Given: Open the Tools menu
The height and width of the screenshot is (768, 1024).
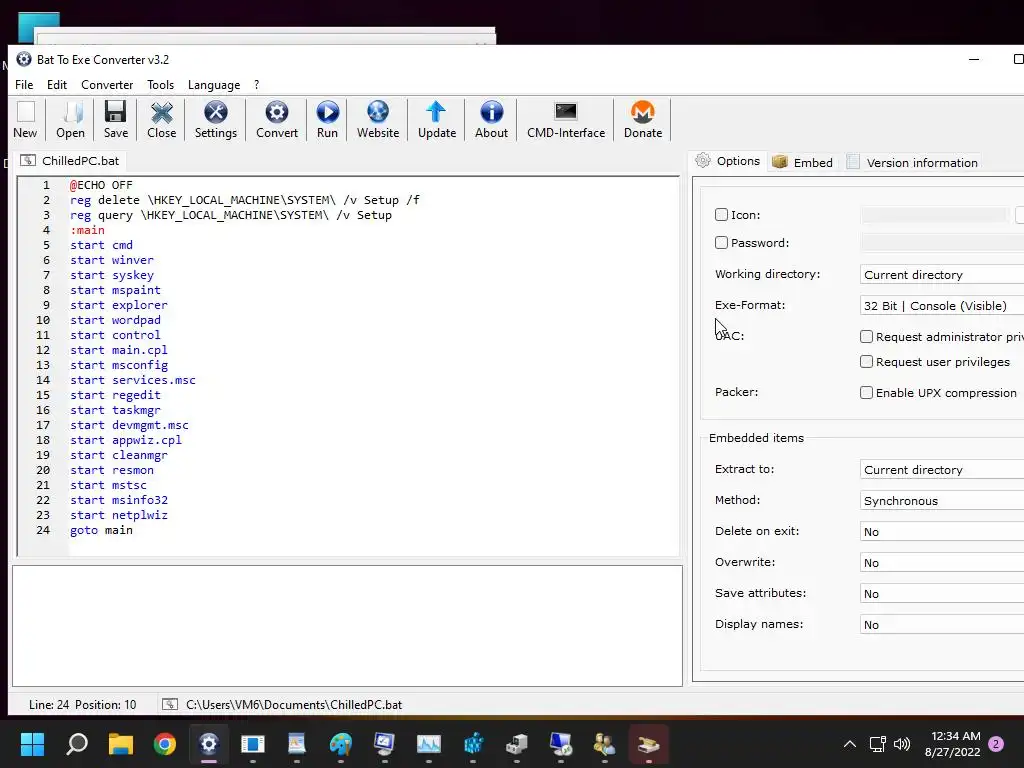Looking at the screenshot, I should [160, 85].
